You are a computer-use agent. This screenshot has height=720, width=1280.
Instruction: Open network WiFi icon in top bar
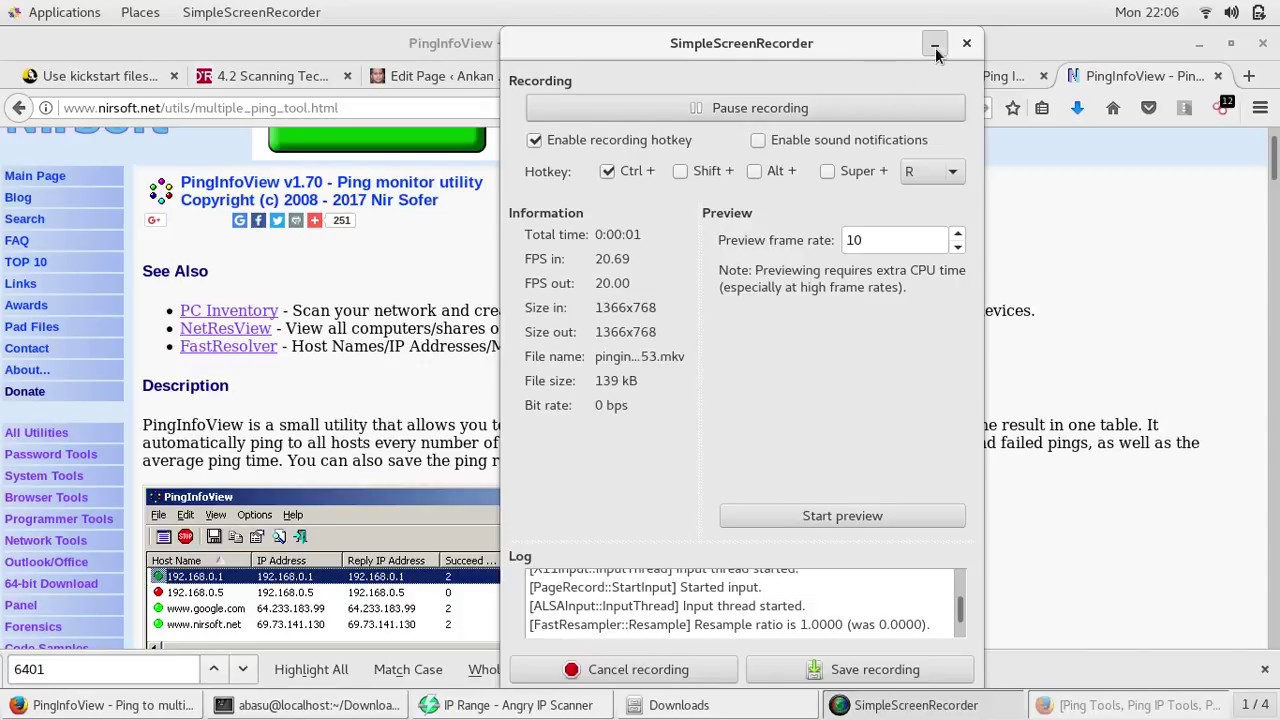[x=1205, y=12]
